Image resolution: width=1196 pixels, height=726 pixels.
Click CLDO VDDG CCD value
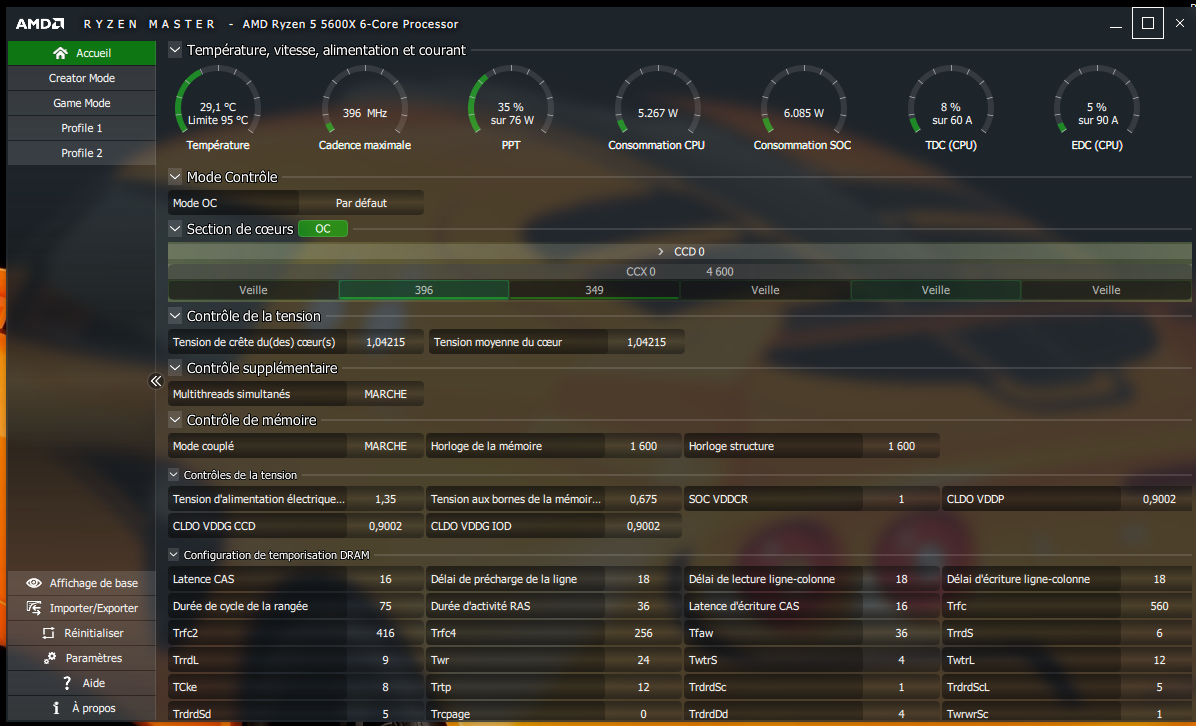point(385,525)
